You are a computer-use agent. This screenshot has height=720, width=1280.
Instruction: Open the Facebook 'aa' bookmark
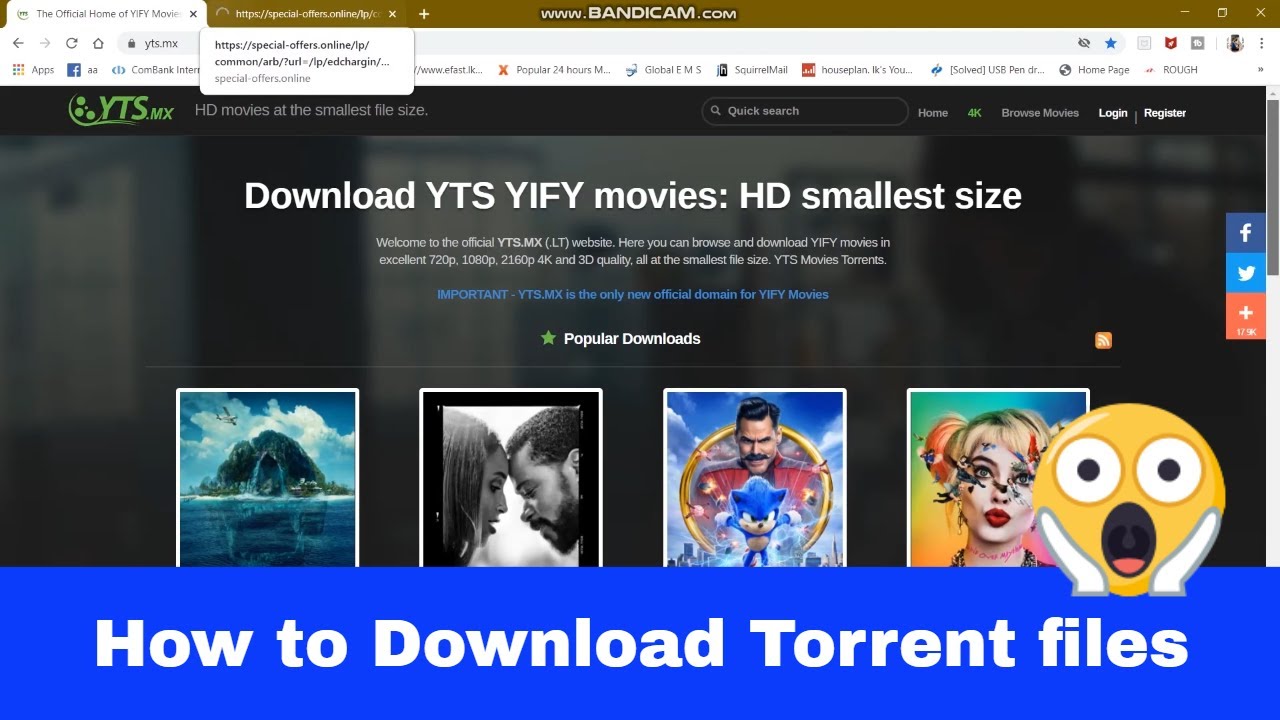(x=82, y=70)
